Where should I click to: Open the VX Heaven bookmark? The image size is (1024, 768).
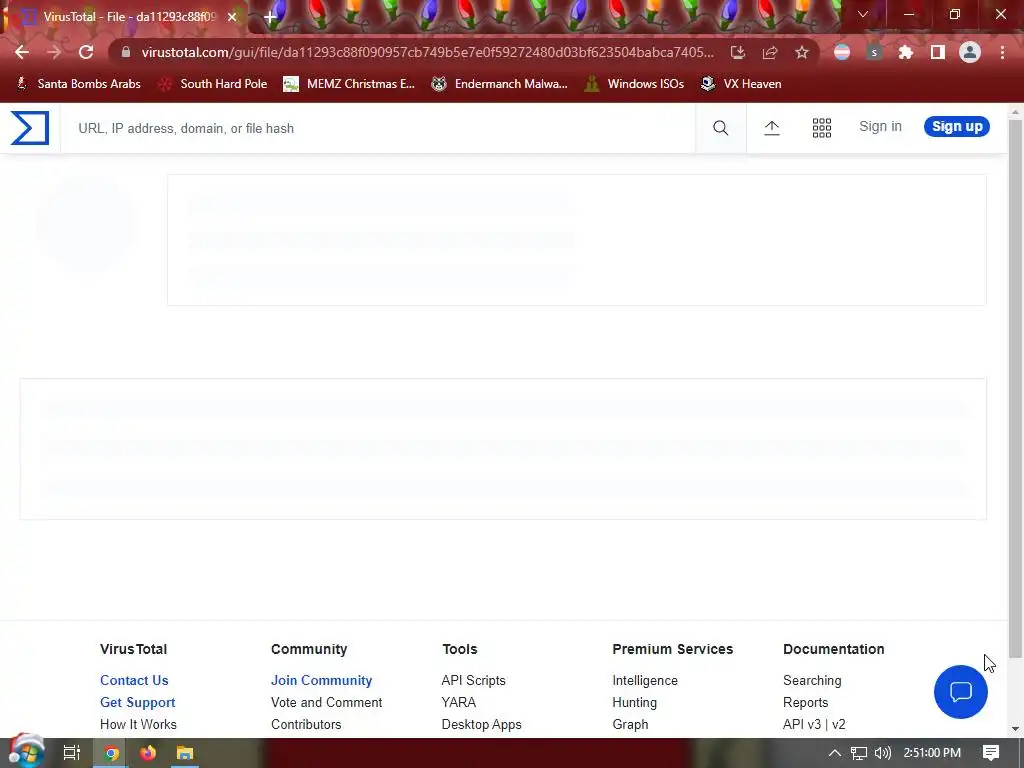tap(741, 84)
